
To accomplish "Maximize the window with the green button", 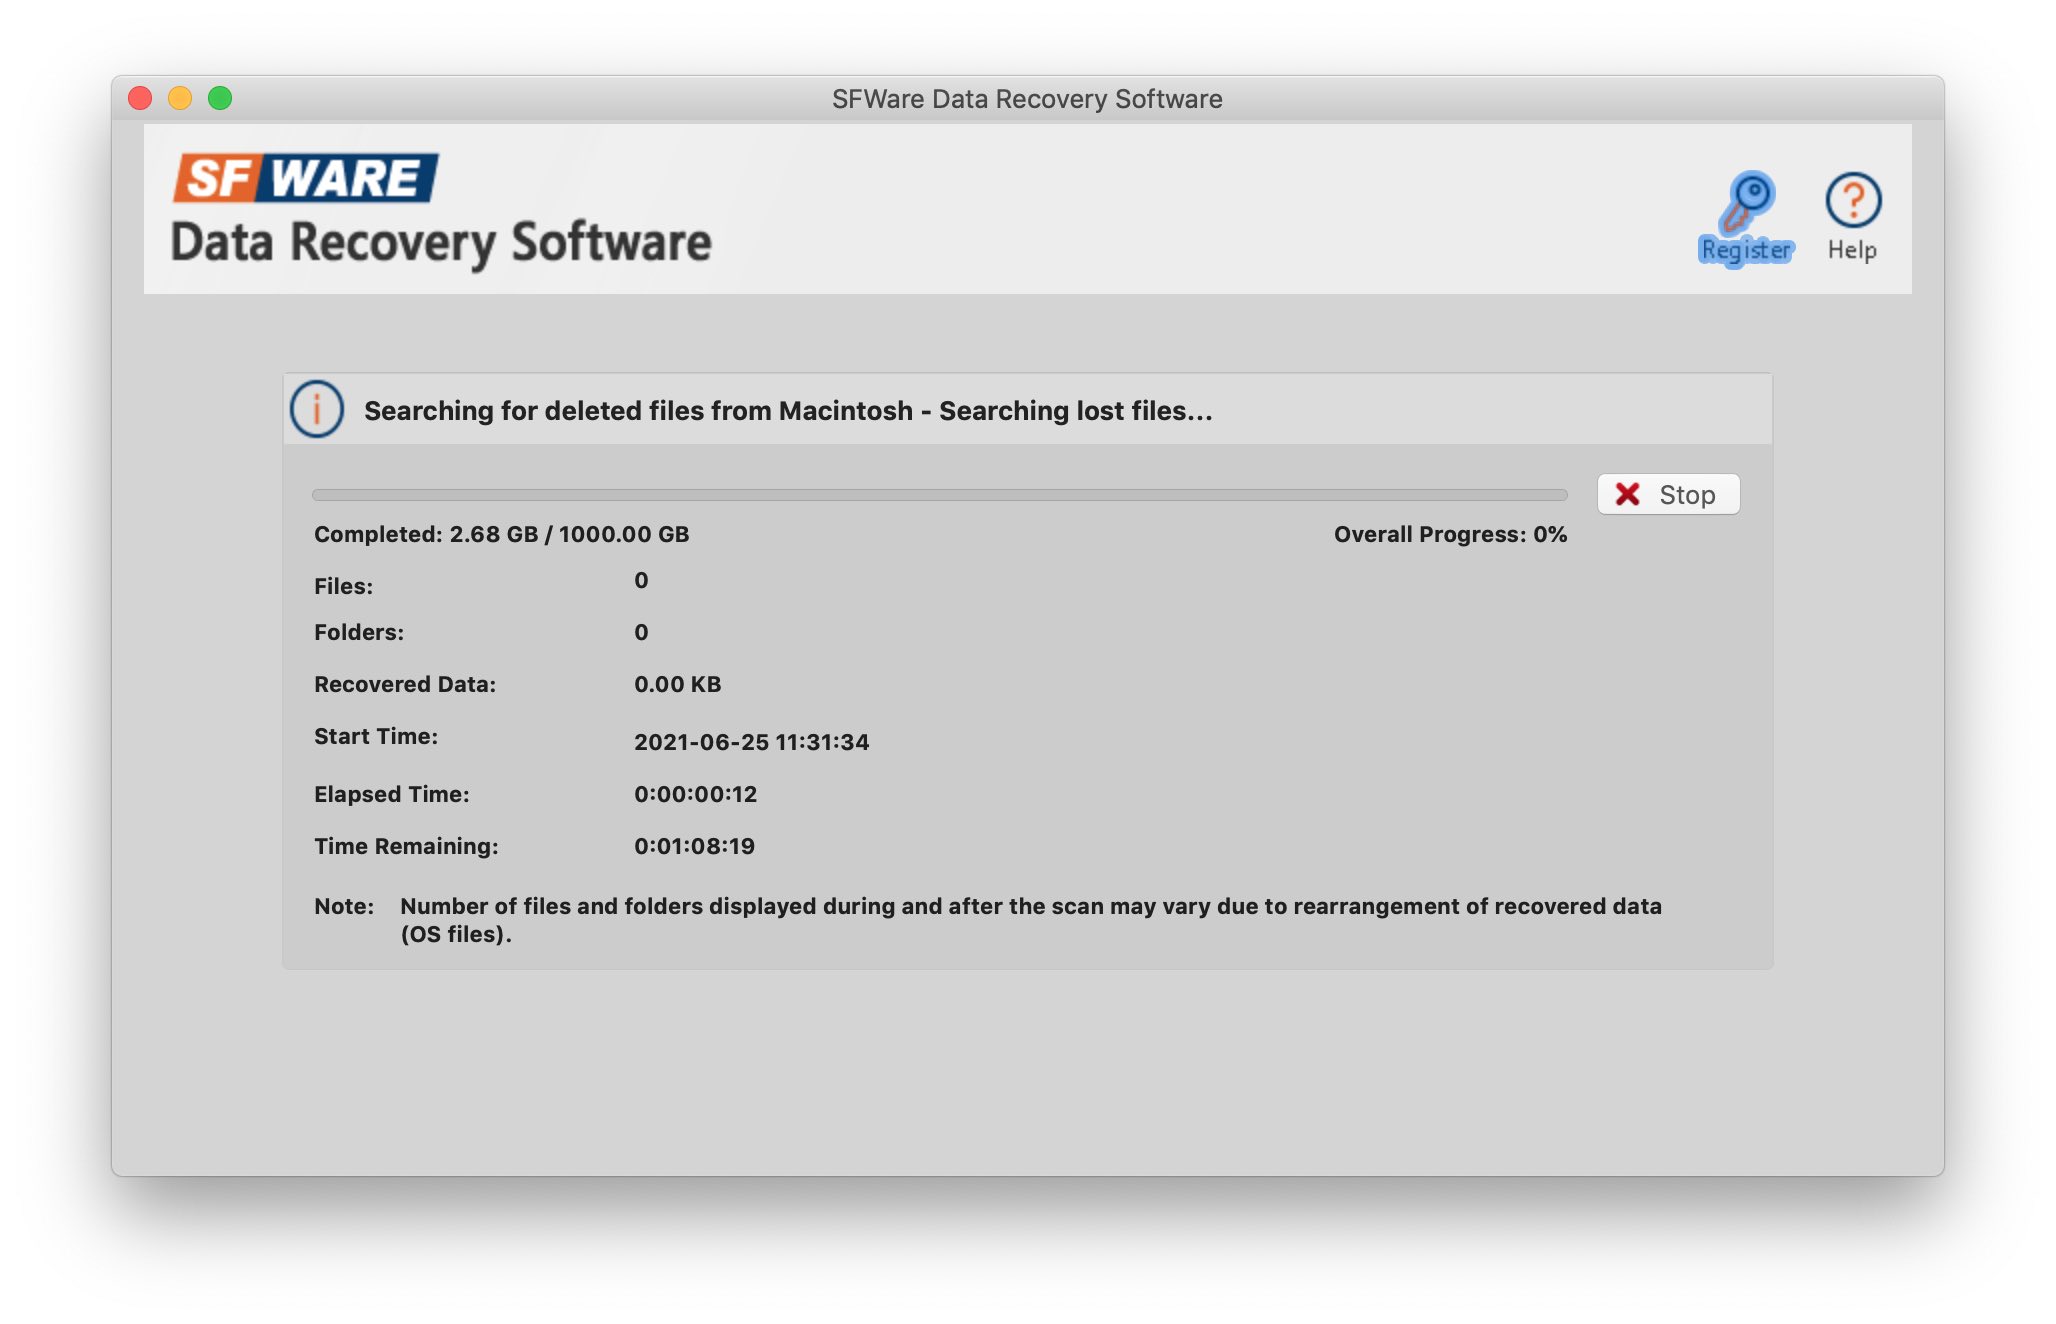I will click(220, 98).
